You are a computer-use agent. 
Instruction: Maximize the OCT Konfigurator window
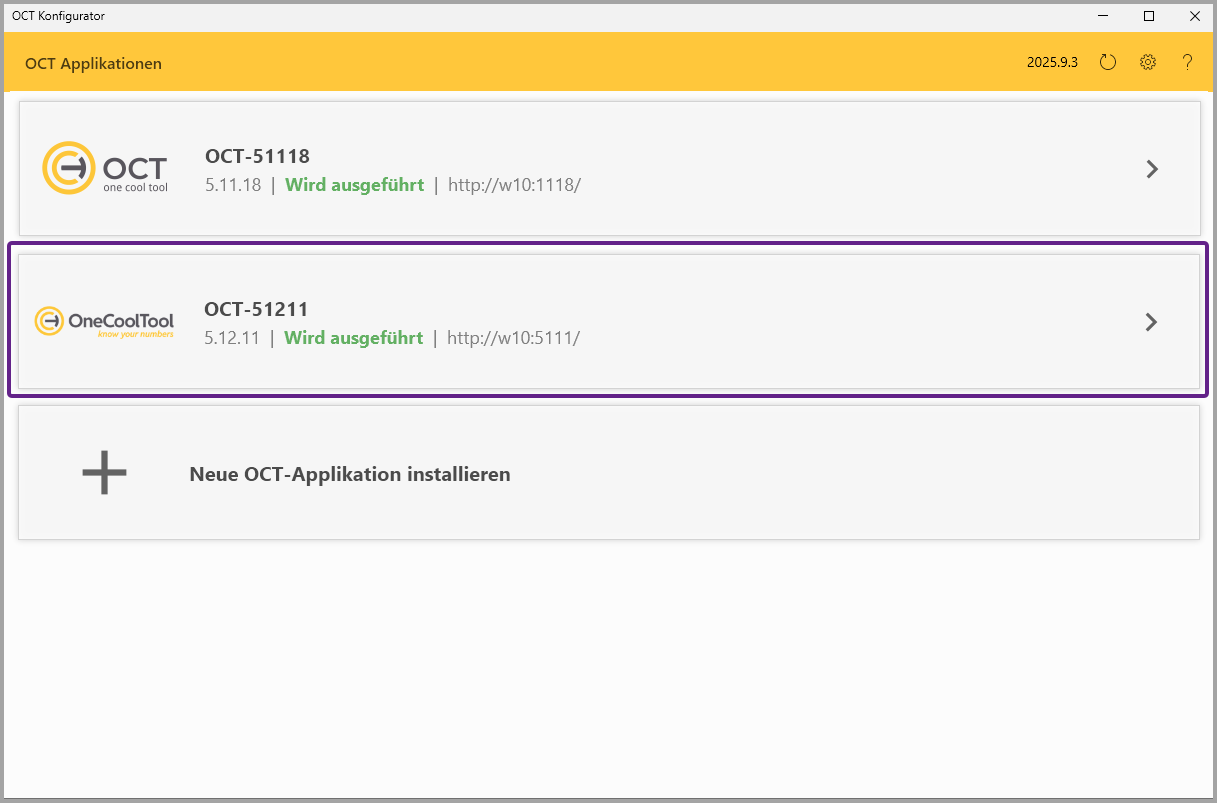1149,16
